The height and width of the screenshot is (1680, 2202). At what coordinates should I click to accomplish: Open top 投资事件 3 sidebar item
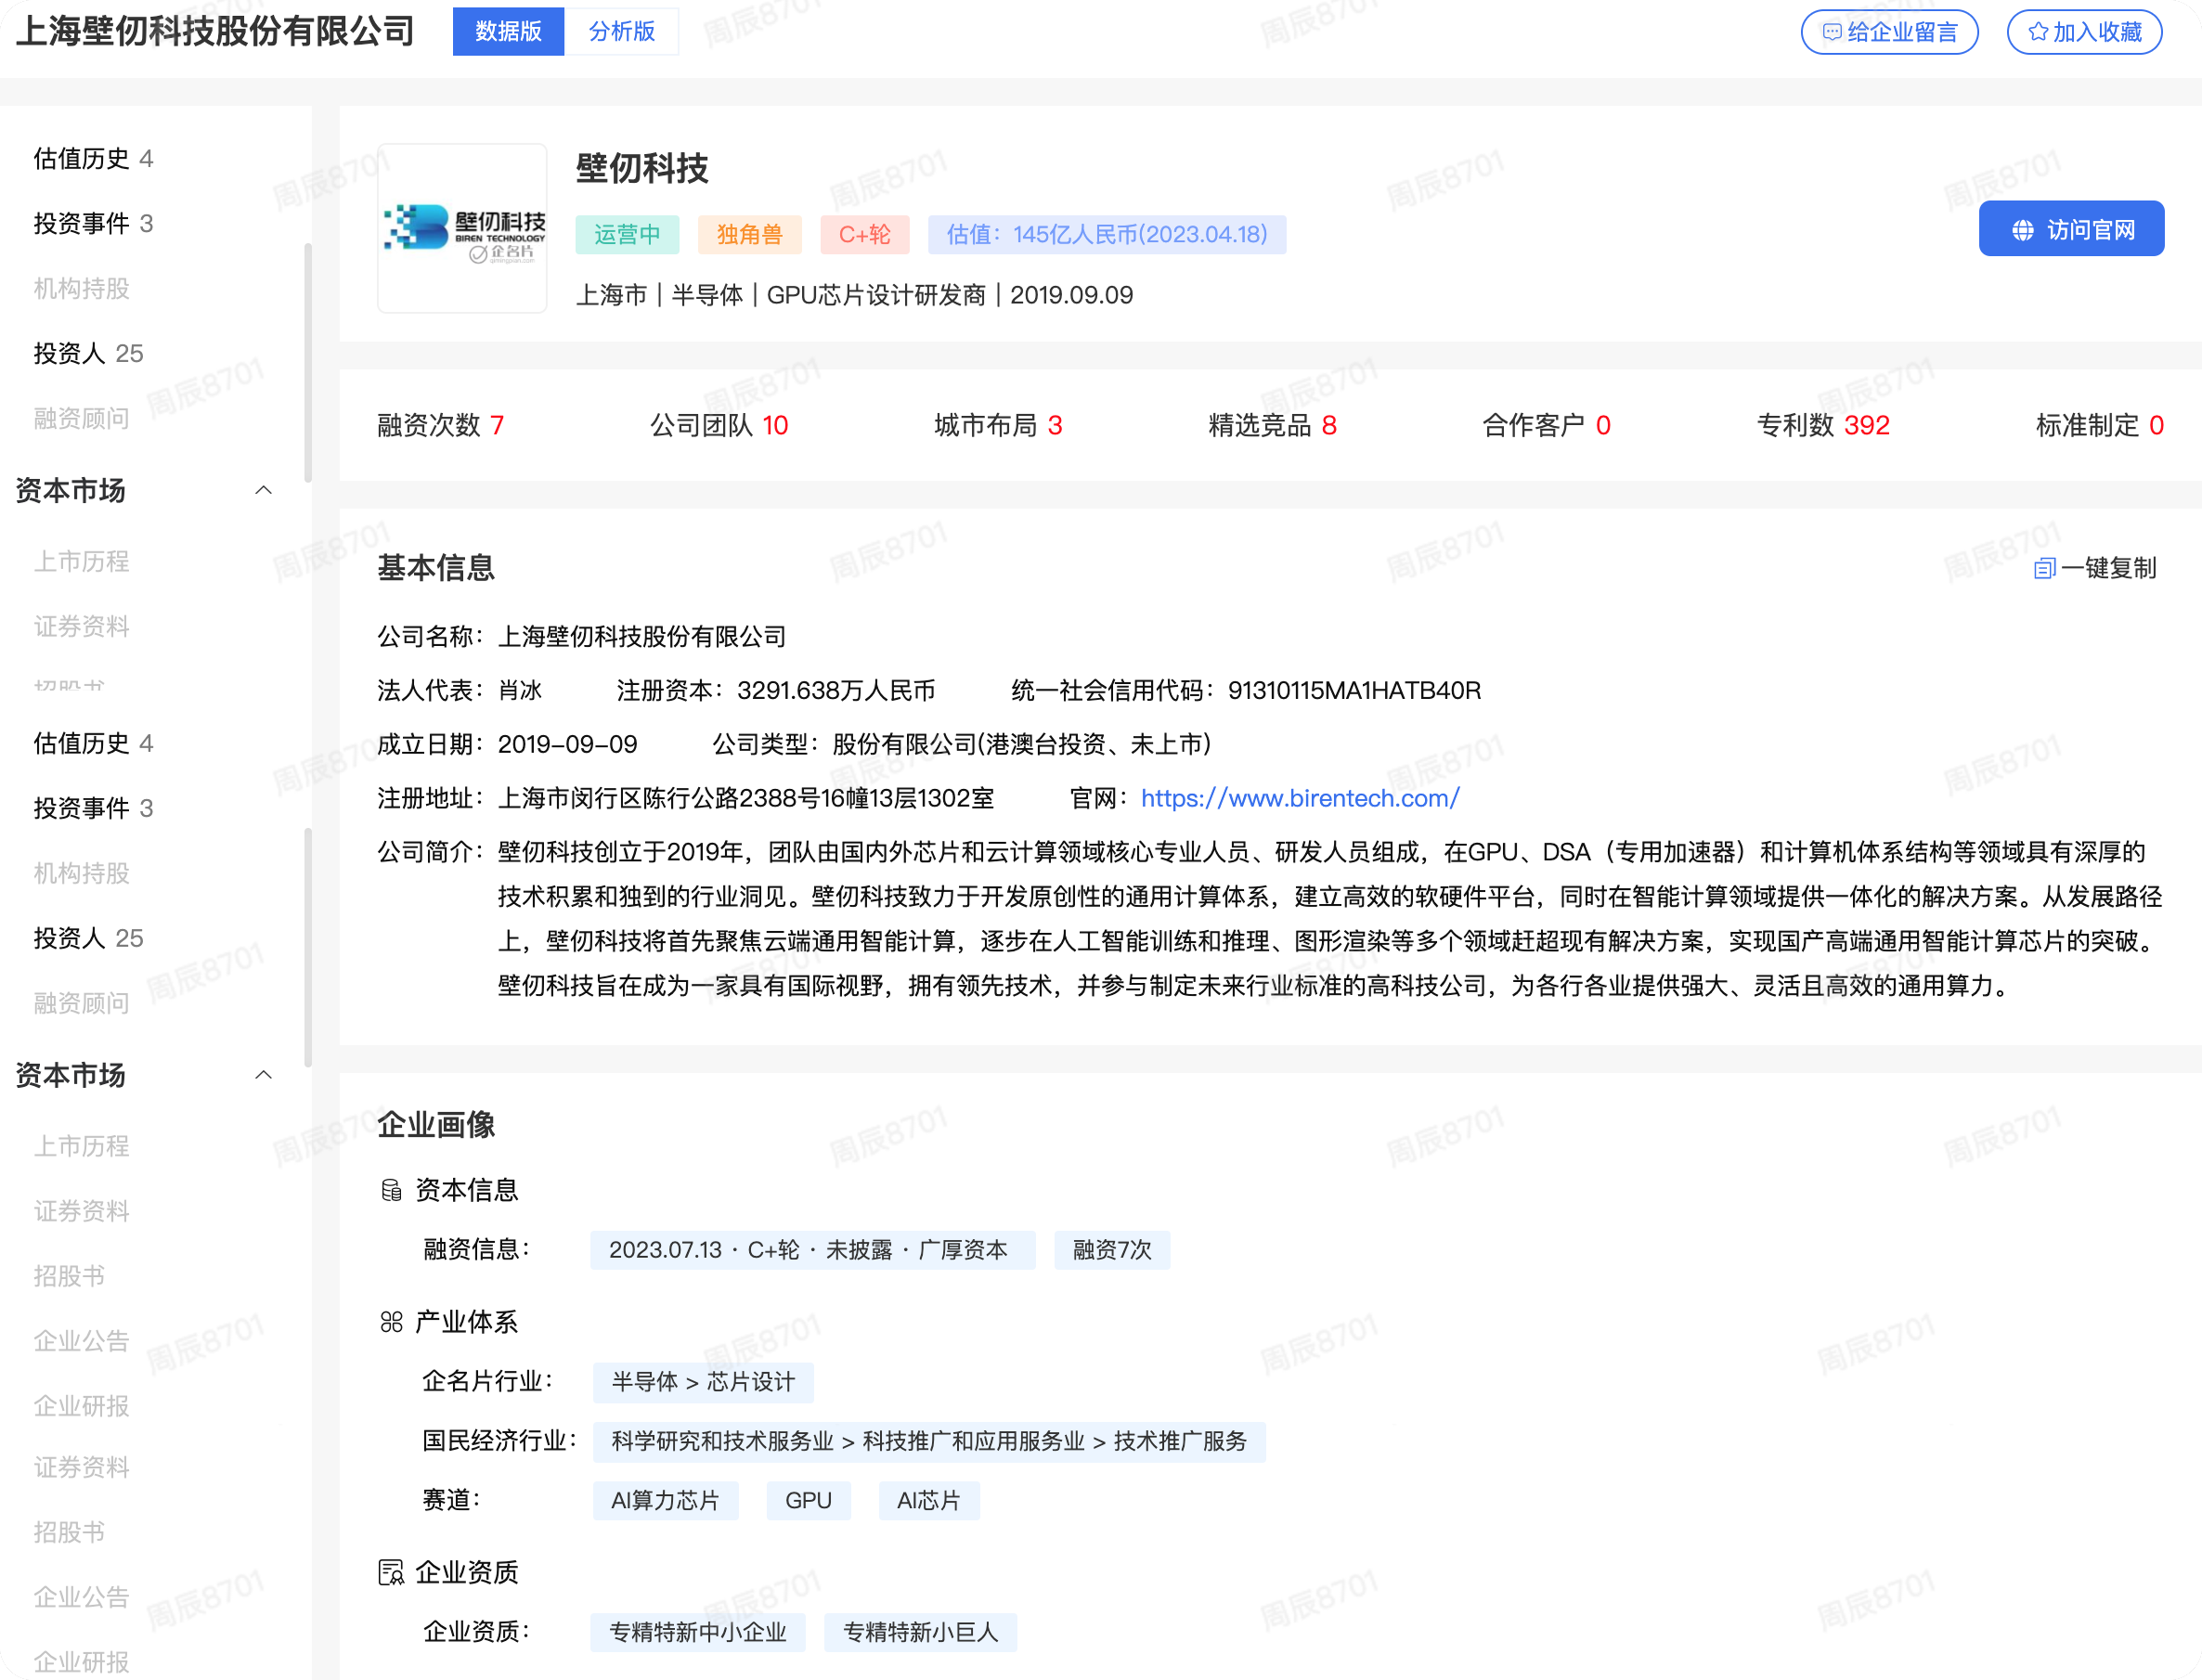coord(93,223)
